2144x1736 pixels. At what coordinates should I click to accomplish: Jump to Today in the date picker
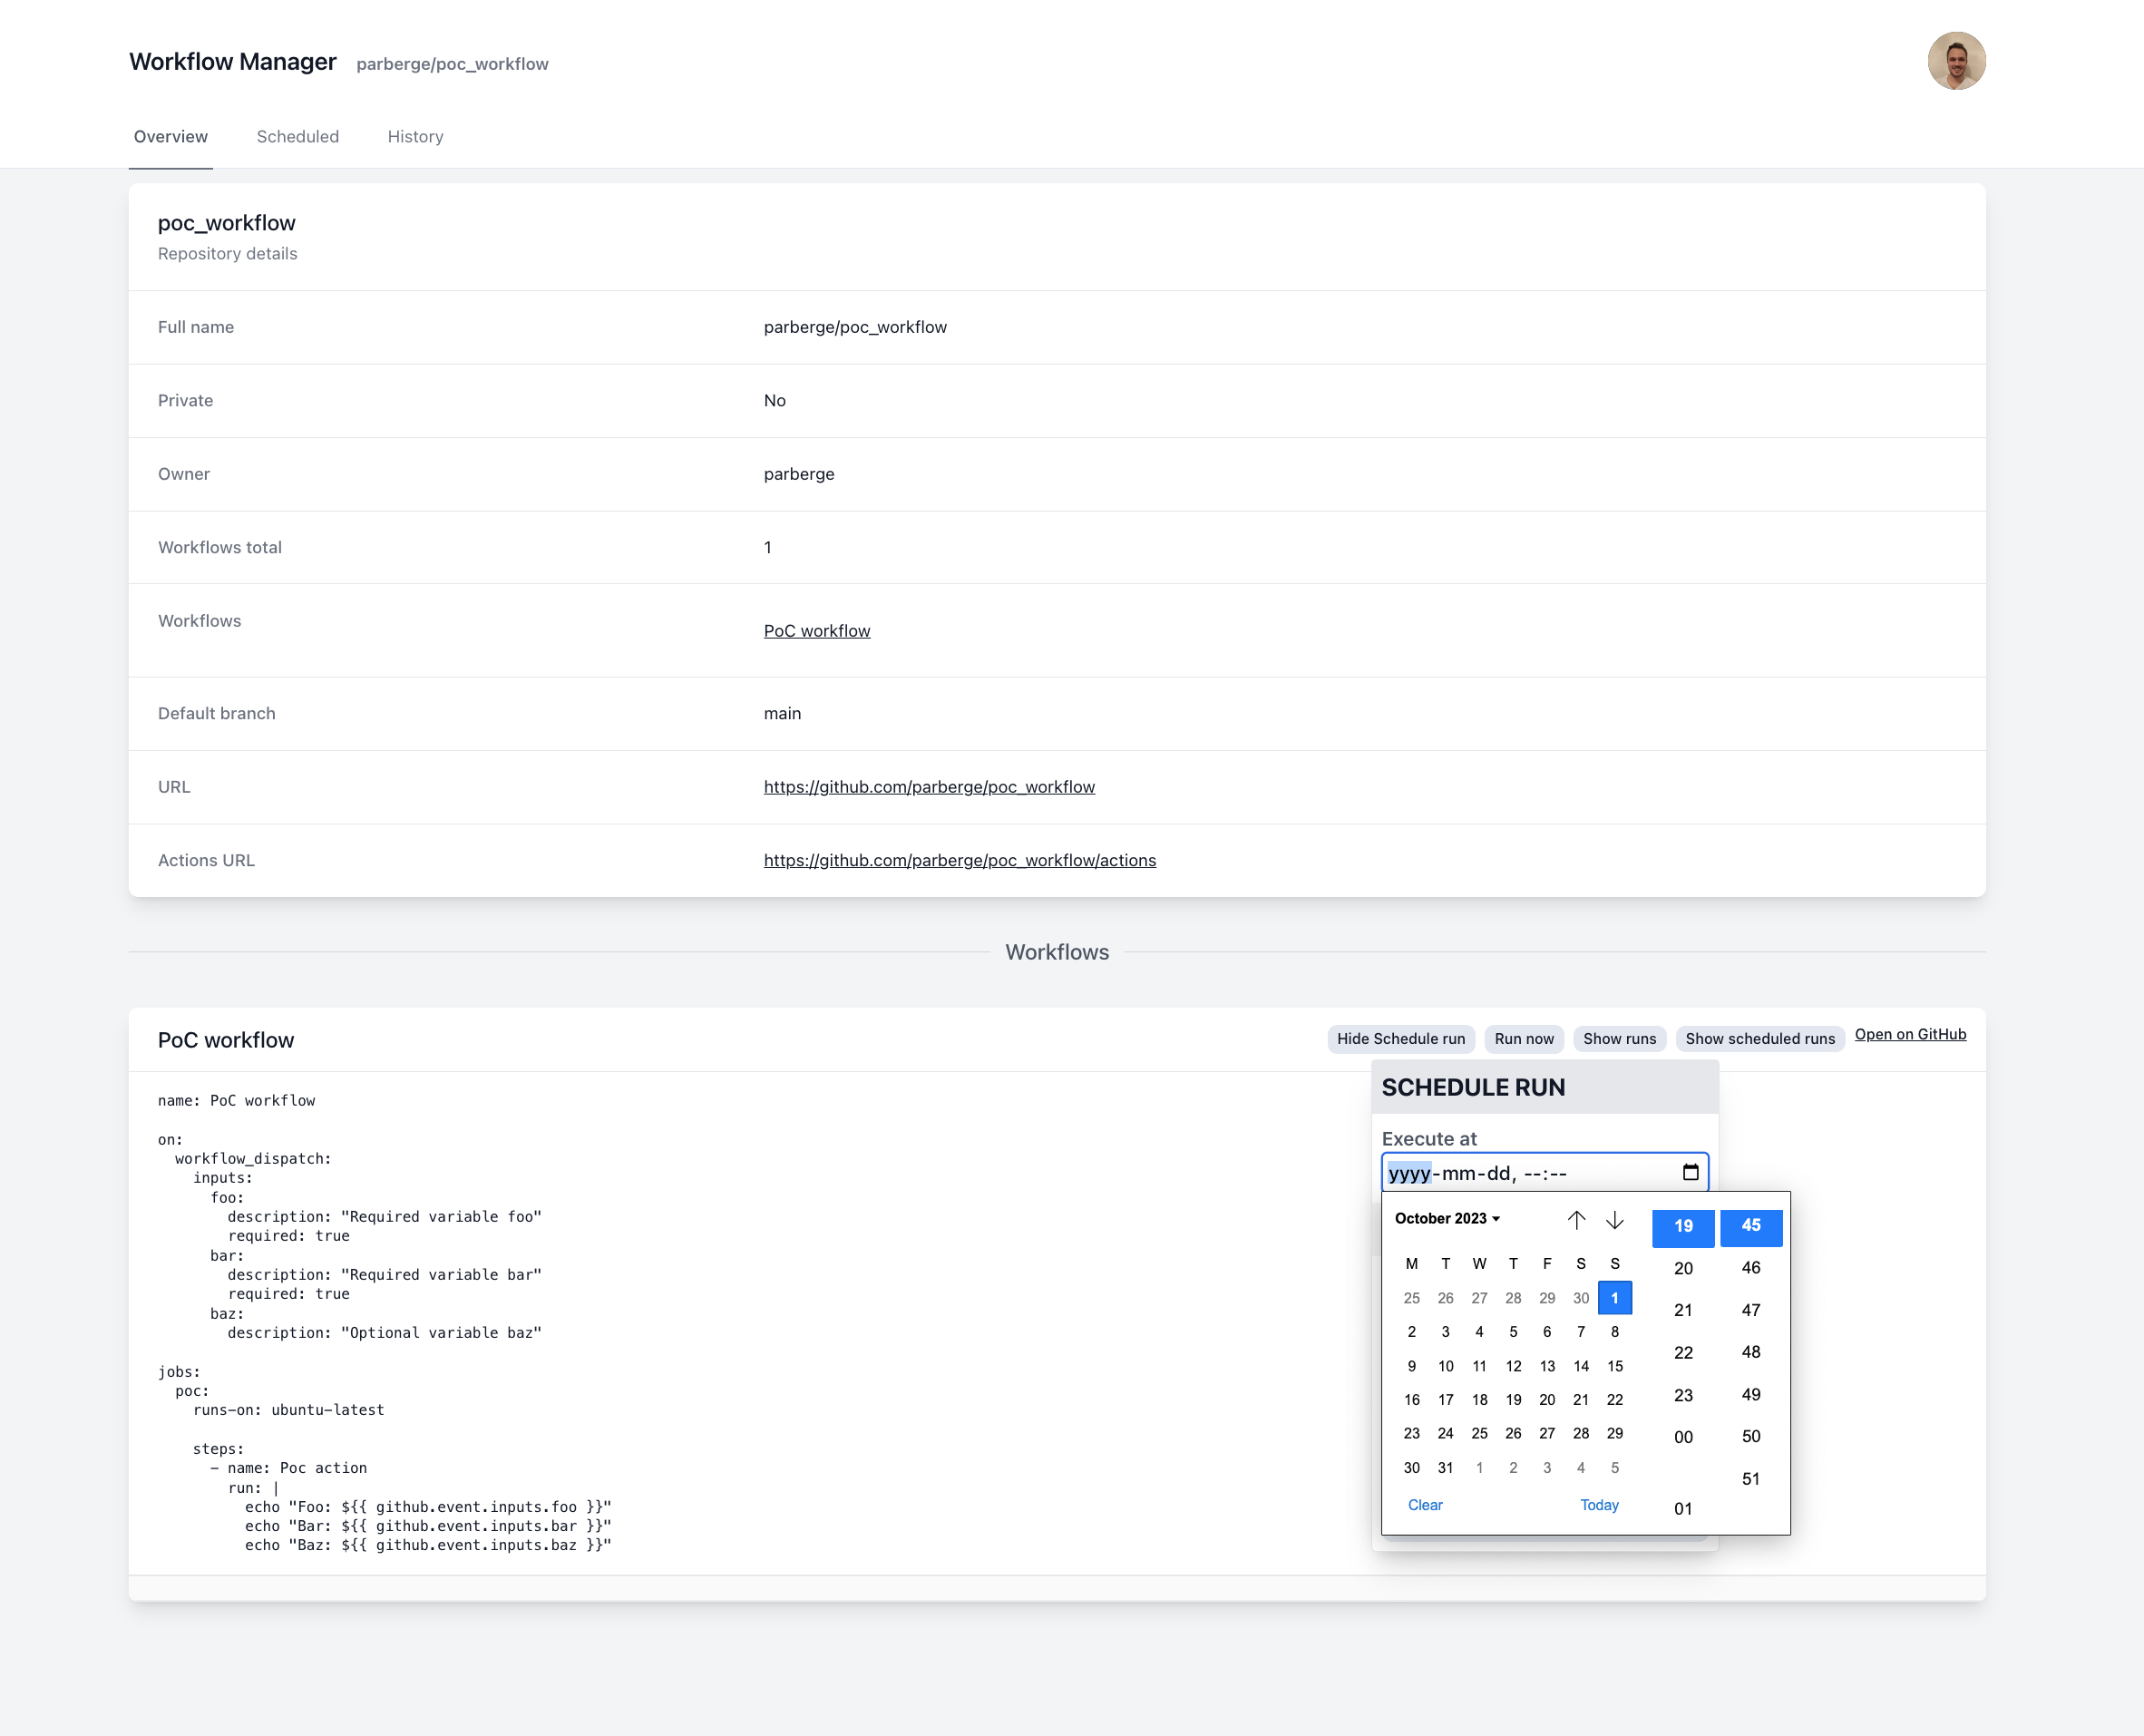pos(1599,1505)
